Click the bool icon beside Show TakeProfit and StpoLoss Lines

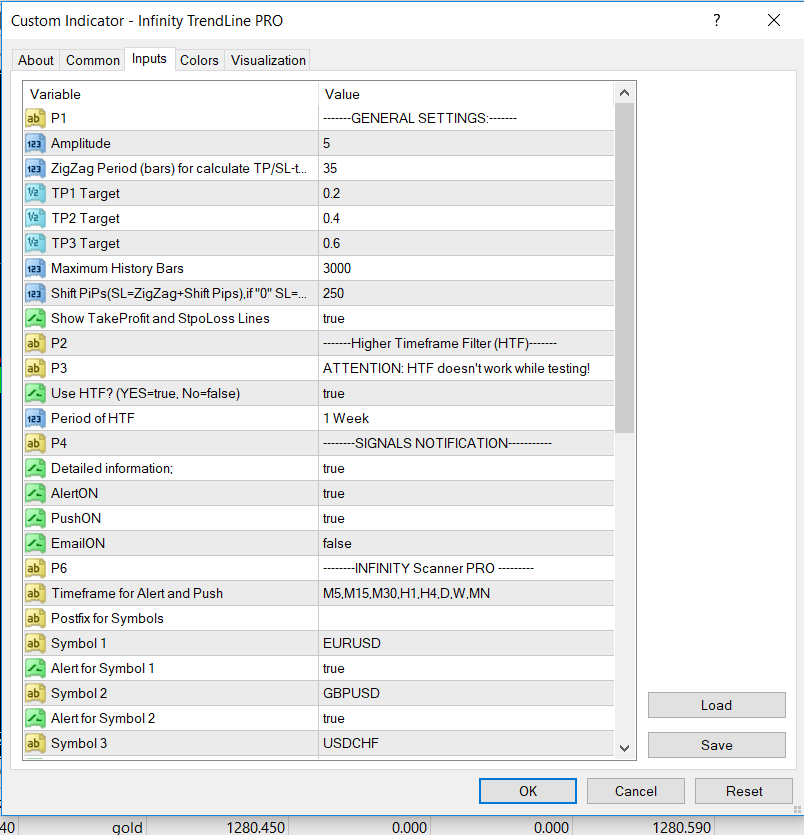[35, 318]
